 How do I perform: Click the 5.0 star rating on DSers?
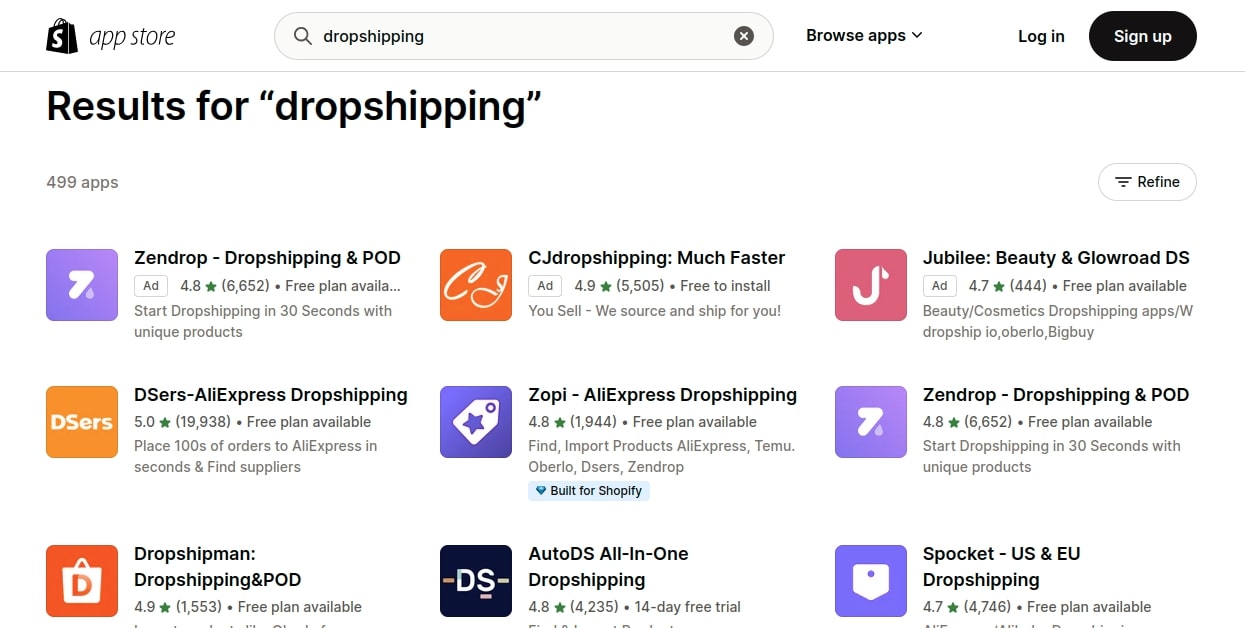[150, 421]
